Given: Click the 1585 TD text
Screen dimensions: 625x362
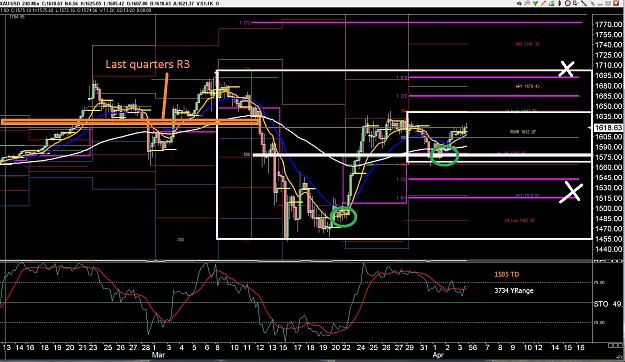Looking at the screenshot, I should coord(507,274).
